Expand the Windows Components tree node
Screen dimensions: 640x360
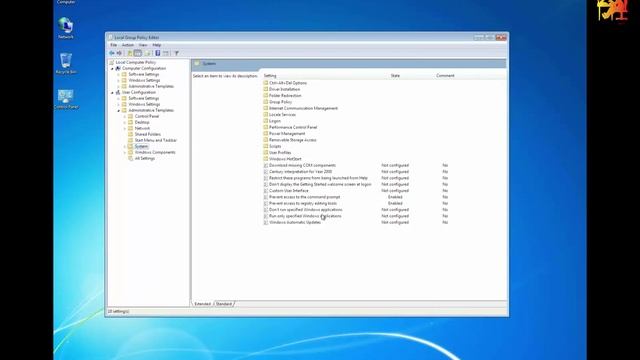[125, 152]
